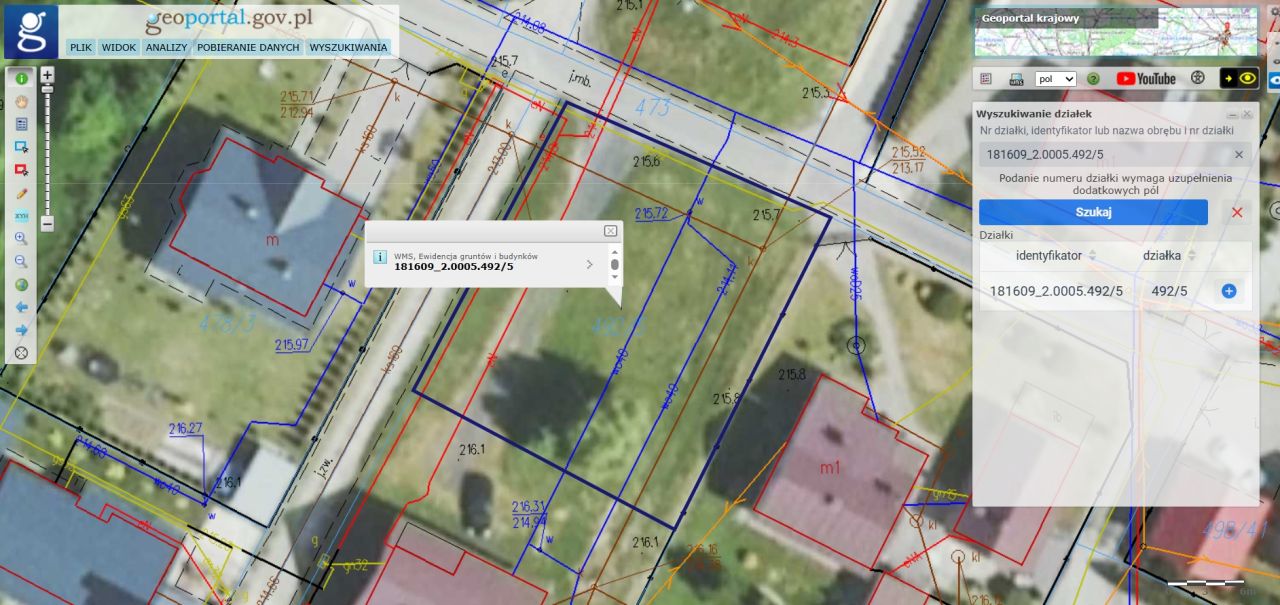
Task: Select the green info identify tool
Action: (x=21, y=78)
